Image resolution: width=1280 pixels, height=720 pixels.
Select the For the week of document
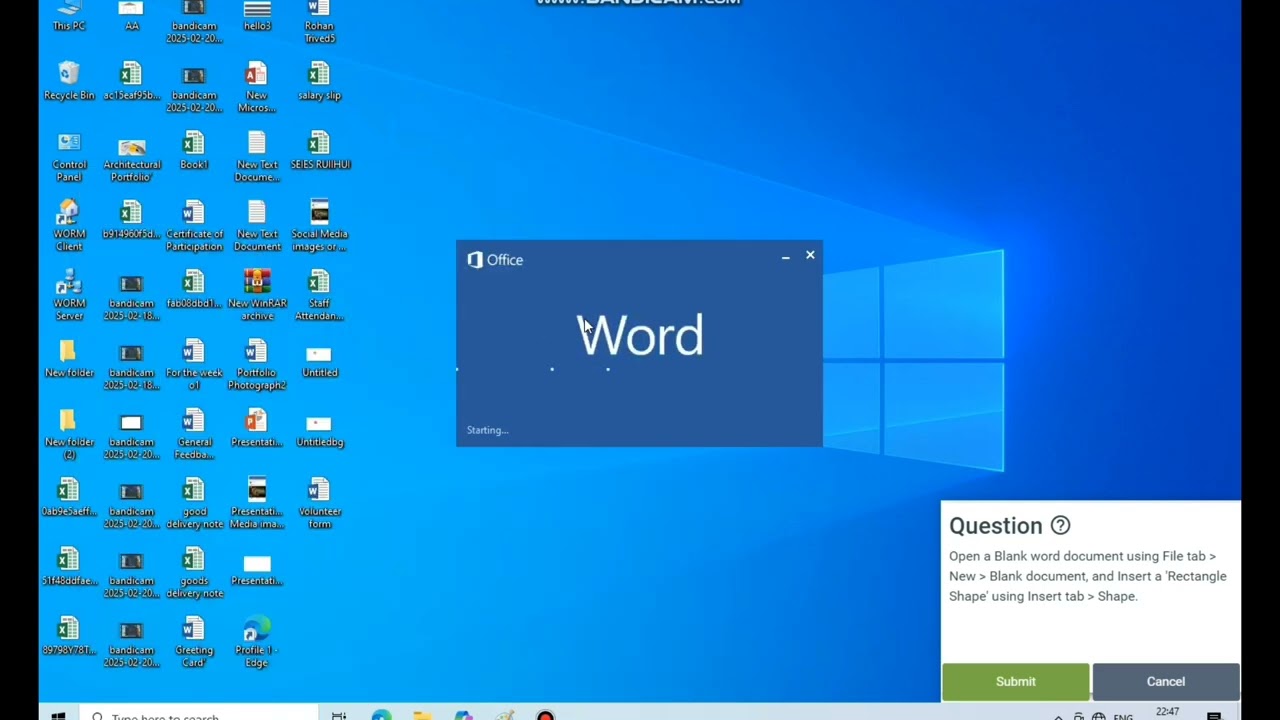[194, 365]
